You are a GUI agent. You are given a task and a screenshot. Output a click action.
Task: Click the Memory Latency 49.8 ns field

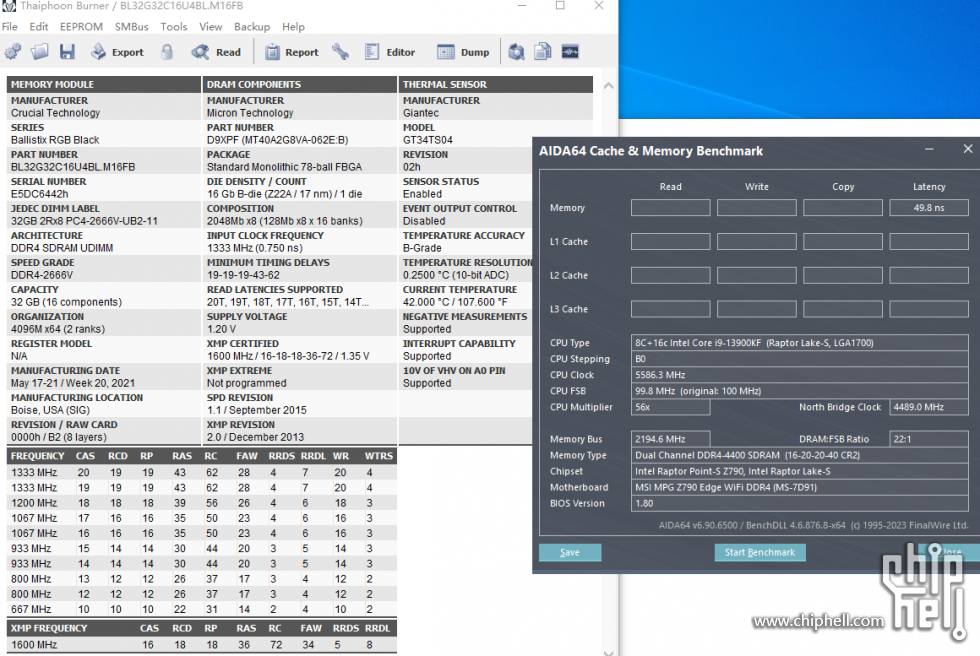(929, 207)
